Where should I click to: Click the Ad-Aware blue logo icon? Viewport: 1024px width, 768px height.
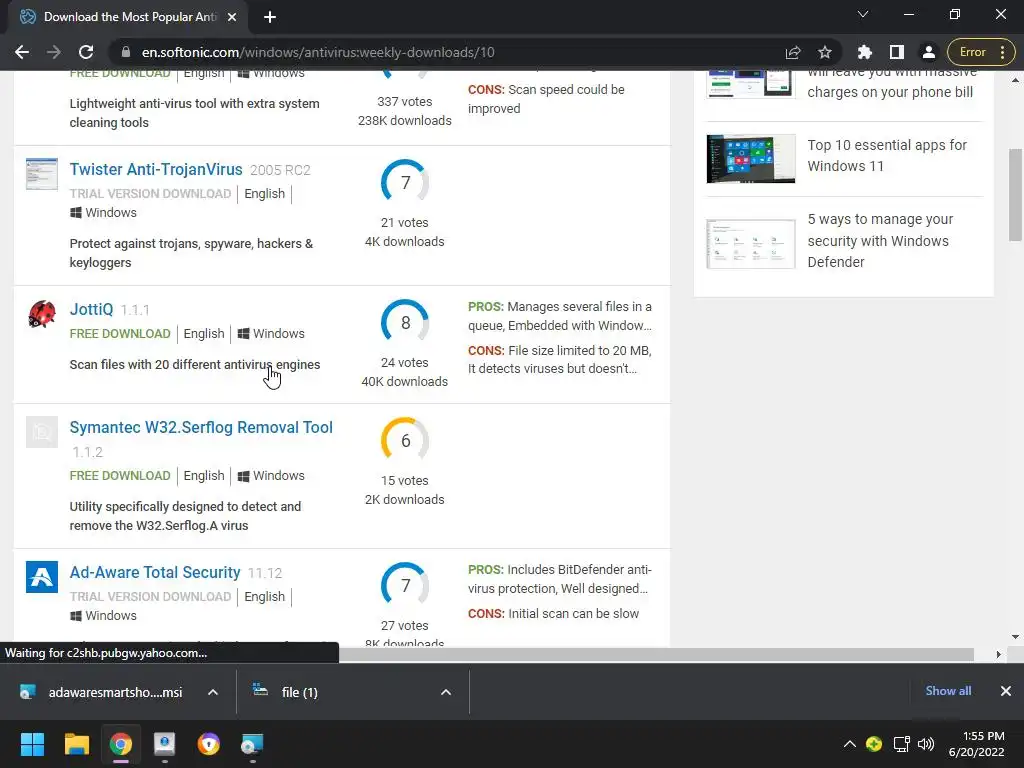[x=42, y=577]
